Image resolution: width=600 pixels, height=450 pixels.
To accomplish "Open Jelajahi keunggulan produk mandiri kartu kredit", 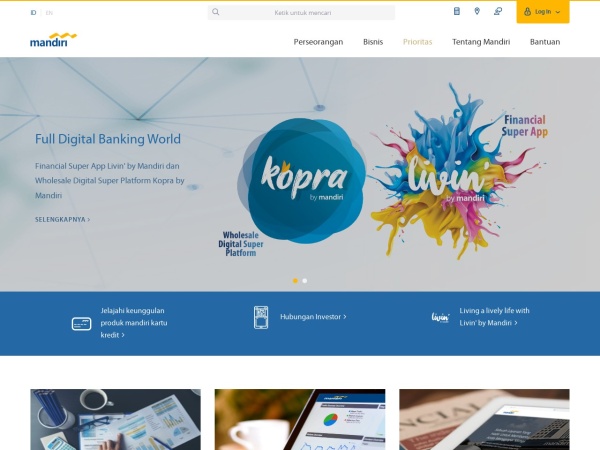I will pos(134,323).
